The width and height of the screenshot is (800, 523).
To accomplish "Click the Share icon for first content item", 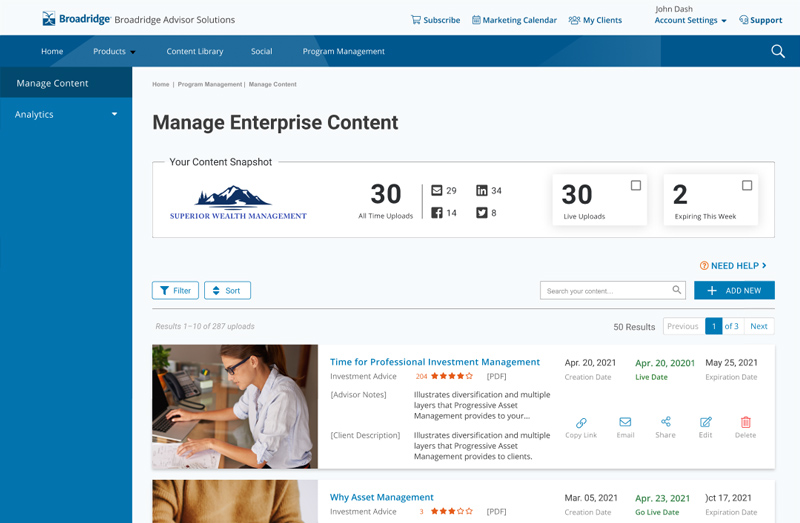I will 665,423.
